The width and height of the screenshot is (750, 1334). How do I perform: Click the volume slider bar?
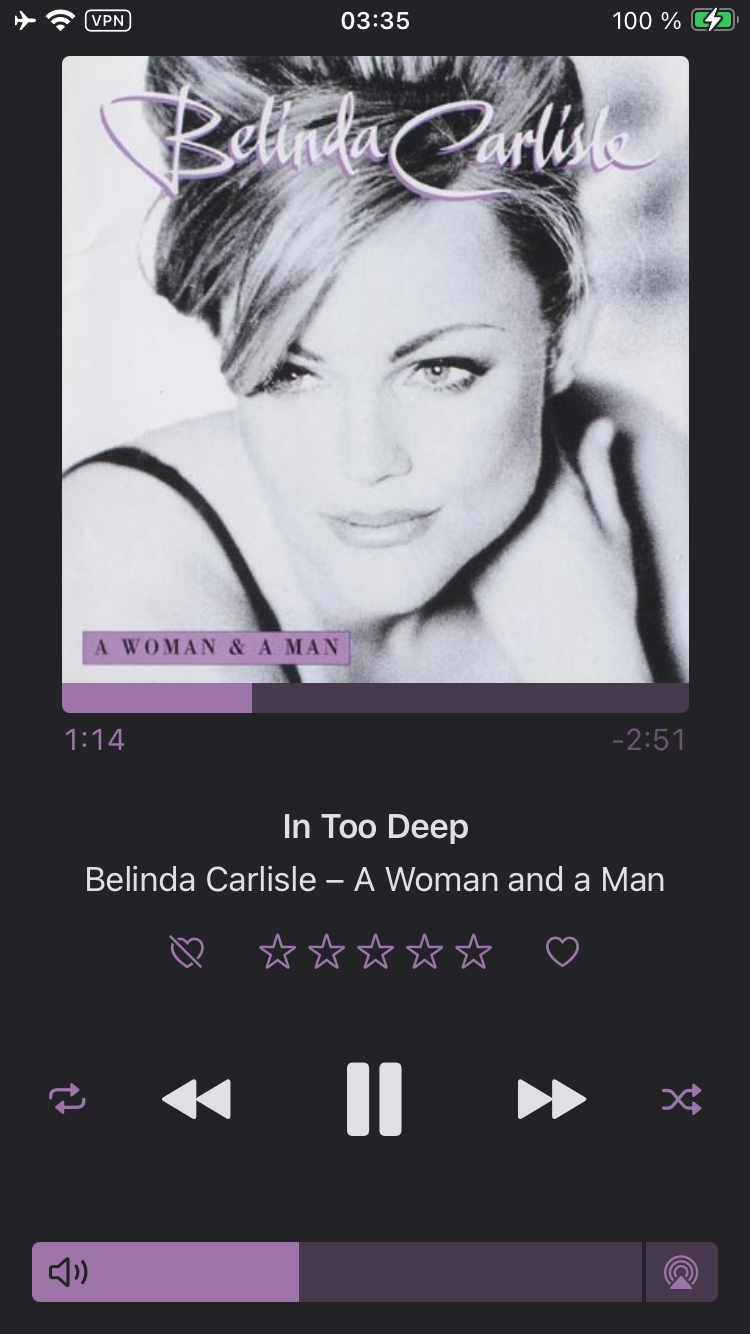pos(337,1272)
